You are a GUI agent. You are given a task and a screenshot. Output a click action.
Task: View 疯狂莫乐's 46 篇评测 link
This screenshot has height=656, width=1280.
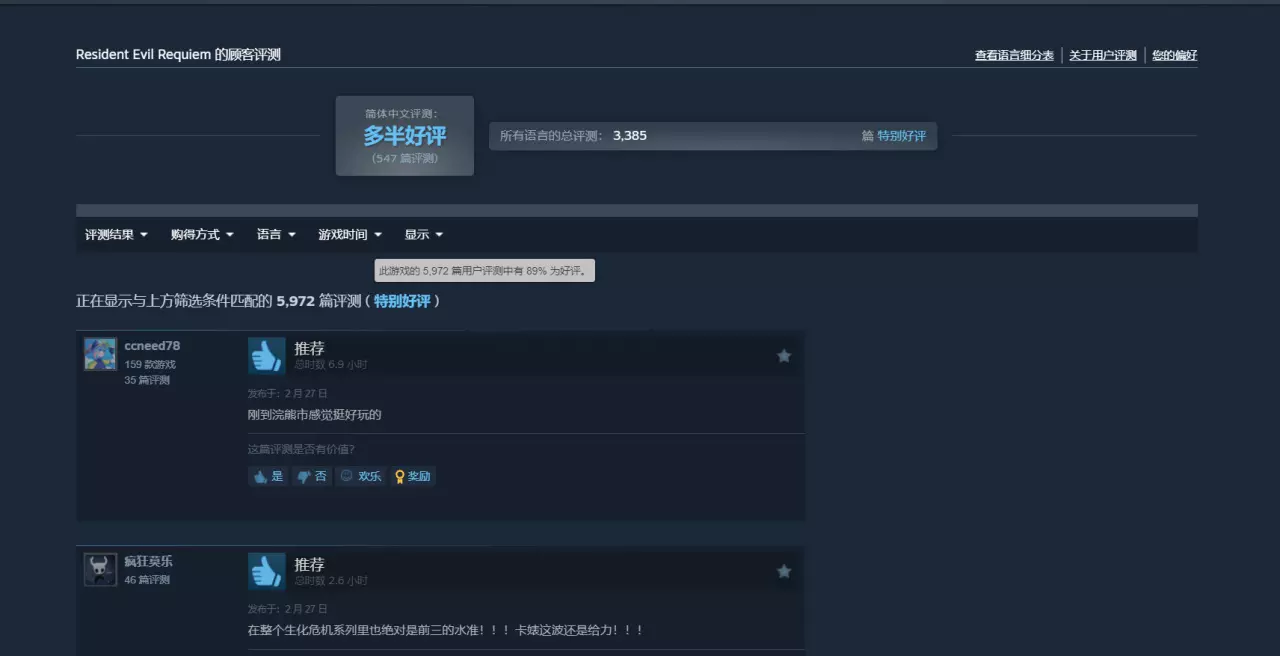pyautogui.click(x=147, y=580)
